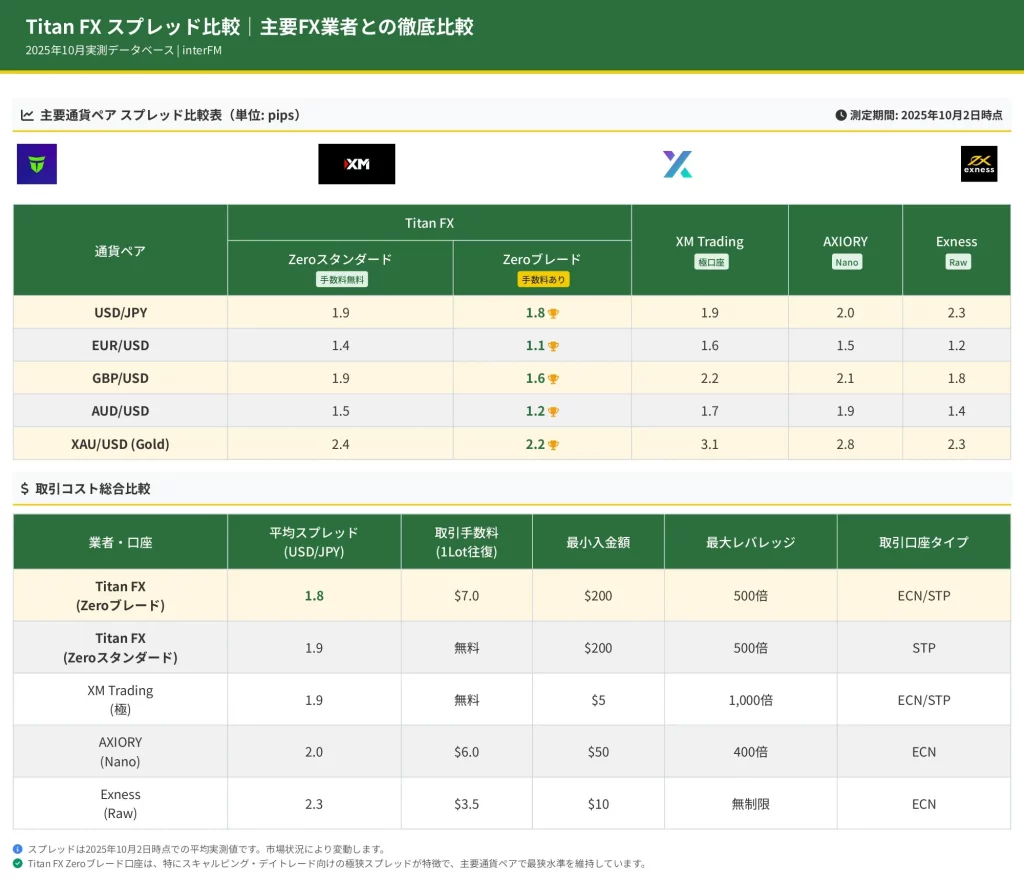Click the 手数料無料 badge under Zeroスタンダード
Image resolution: width=1024 pixels, height=883 pixels.
[x=340, y=280]
